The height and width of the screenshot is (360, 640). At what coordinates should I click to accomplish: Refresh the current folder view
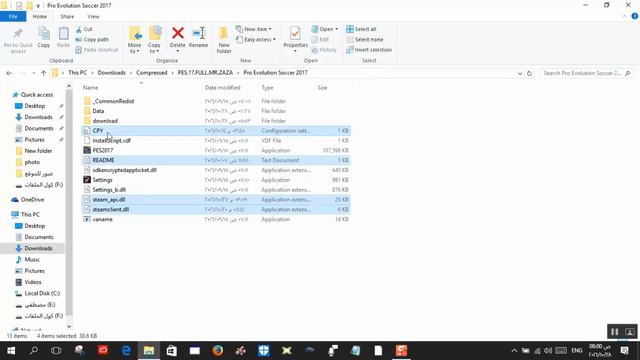pyautogui.click(x=529, y=73)
